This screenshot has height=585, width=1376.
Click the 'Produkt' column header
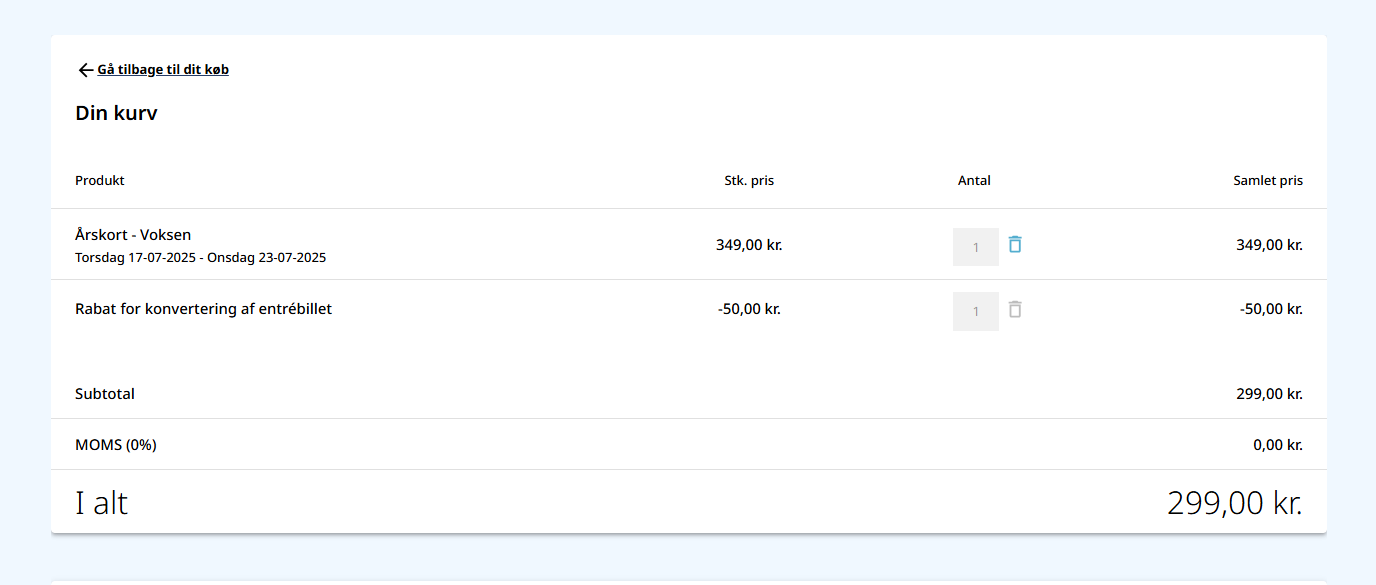point(100,181)
